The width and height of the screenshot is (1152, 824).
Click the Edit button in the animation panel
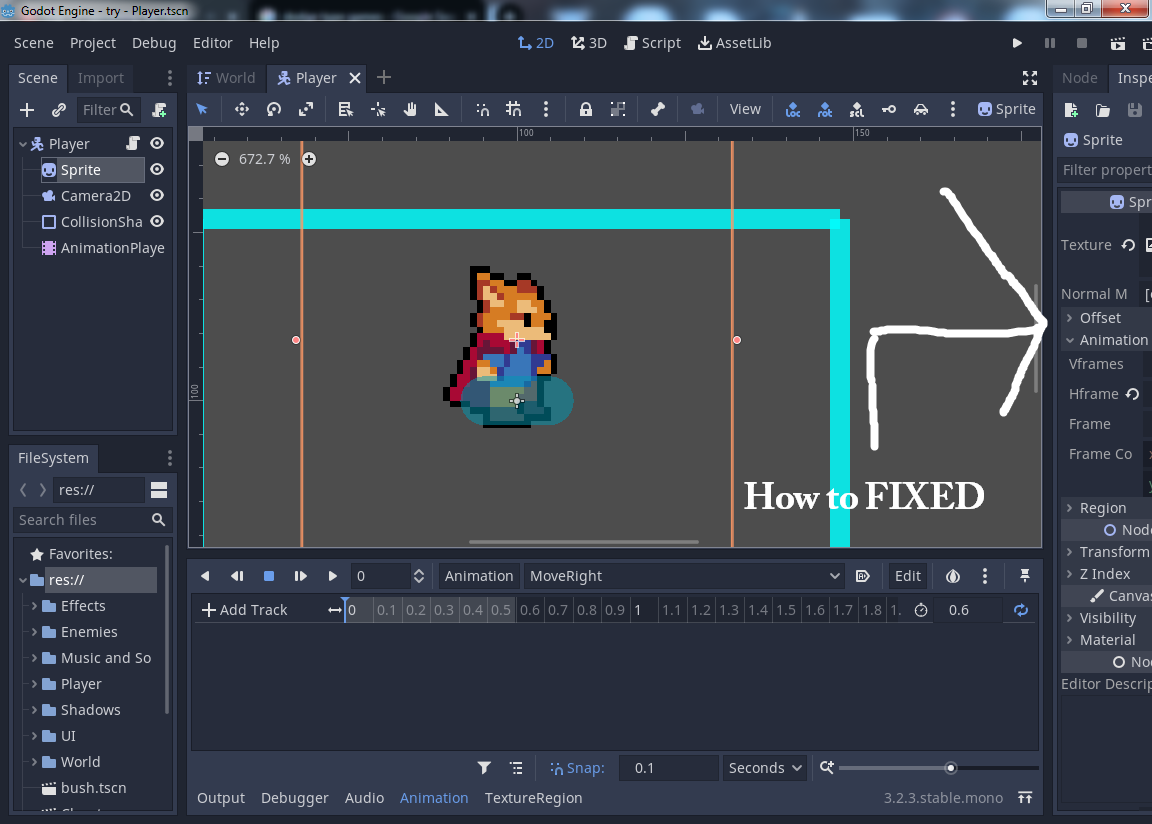[907, 576]
